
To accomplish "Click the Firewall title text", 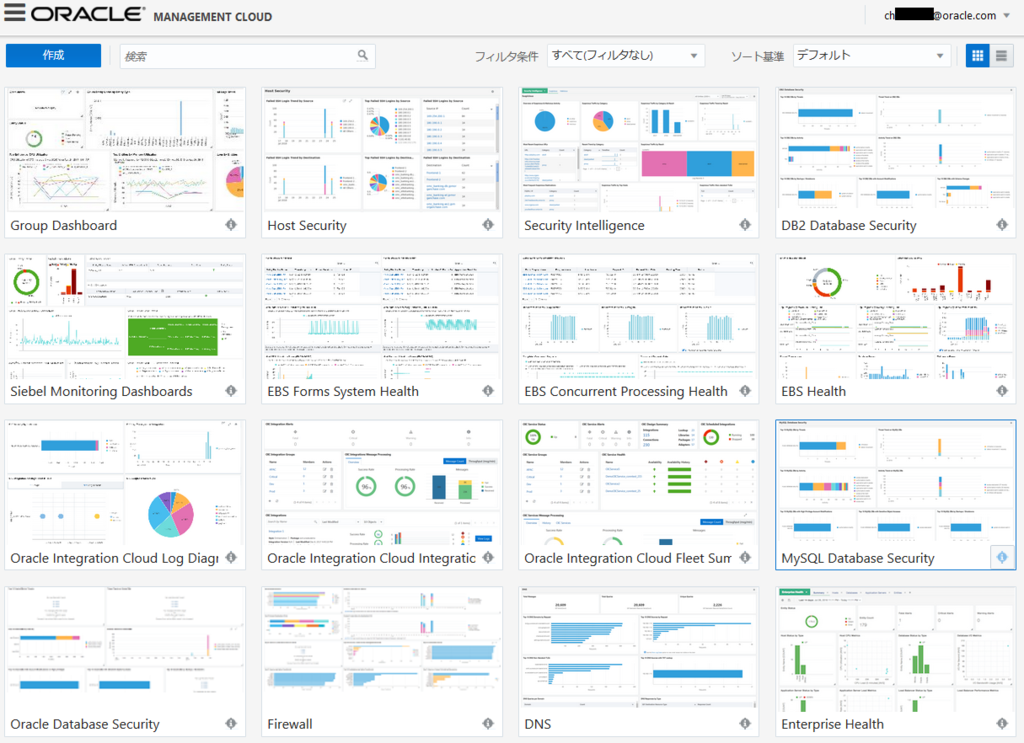I will tap(289, 724).
